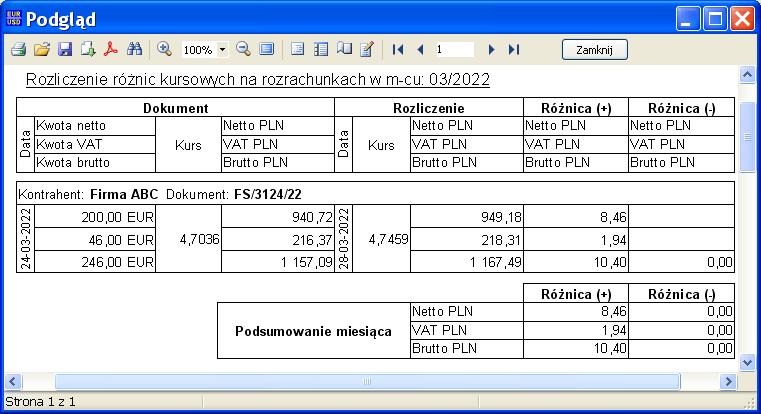Screen dimensions: 761x414
Task: Open a report file with folder icon
Action: tap(41, 49)
